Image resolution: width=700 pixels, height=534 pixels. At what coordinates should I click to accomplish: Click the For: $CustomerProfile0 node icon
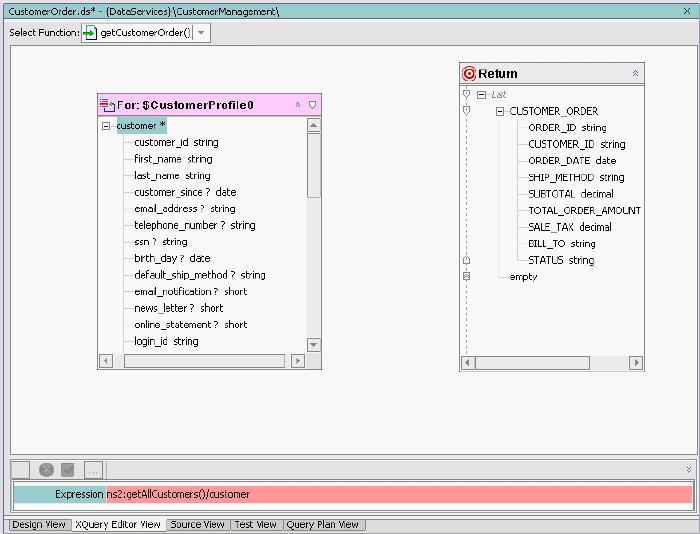pyautogui.click(x=107, y=105)
